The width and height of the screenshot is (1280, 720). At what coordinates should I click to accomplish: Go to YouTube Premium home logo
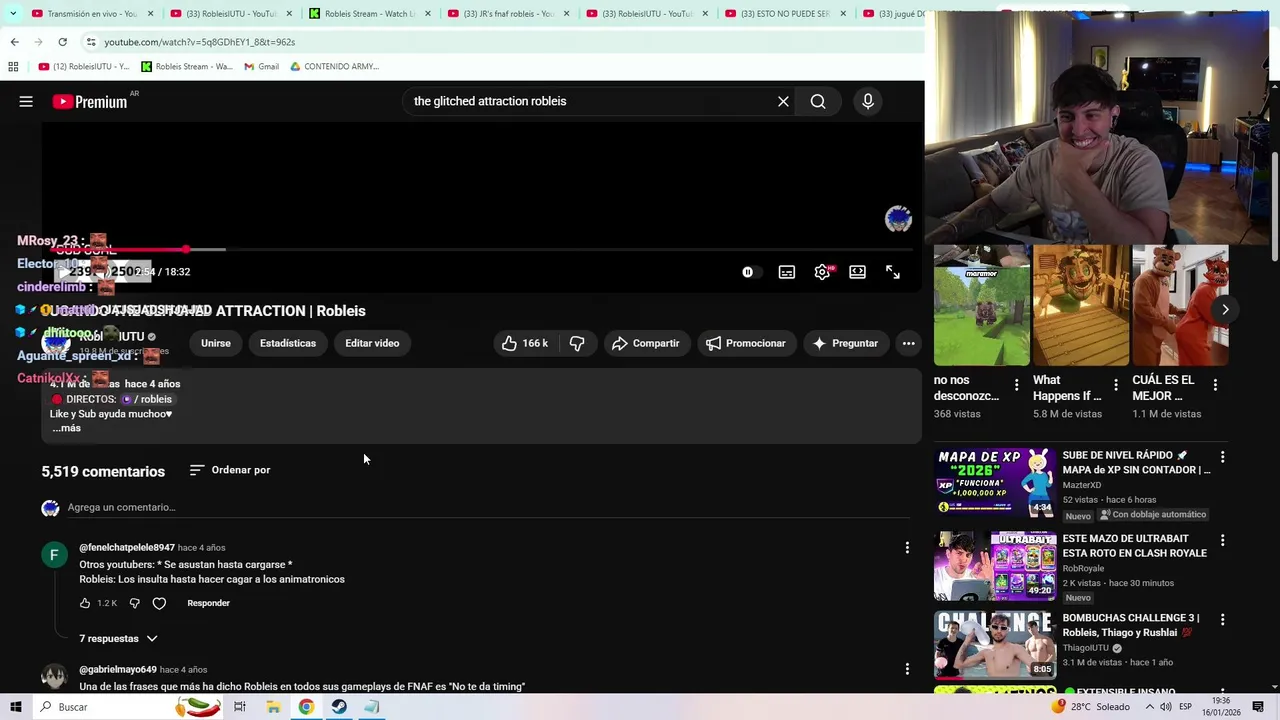pyautogui.click(x=90, y=101)
